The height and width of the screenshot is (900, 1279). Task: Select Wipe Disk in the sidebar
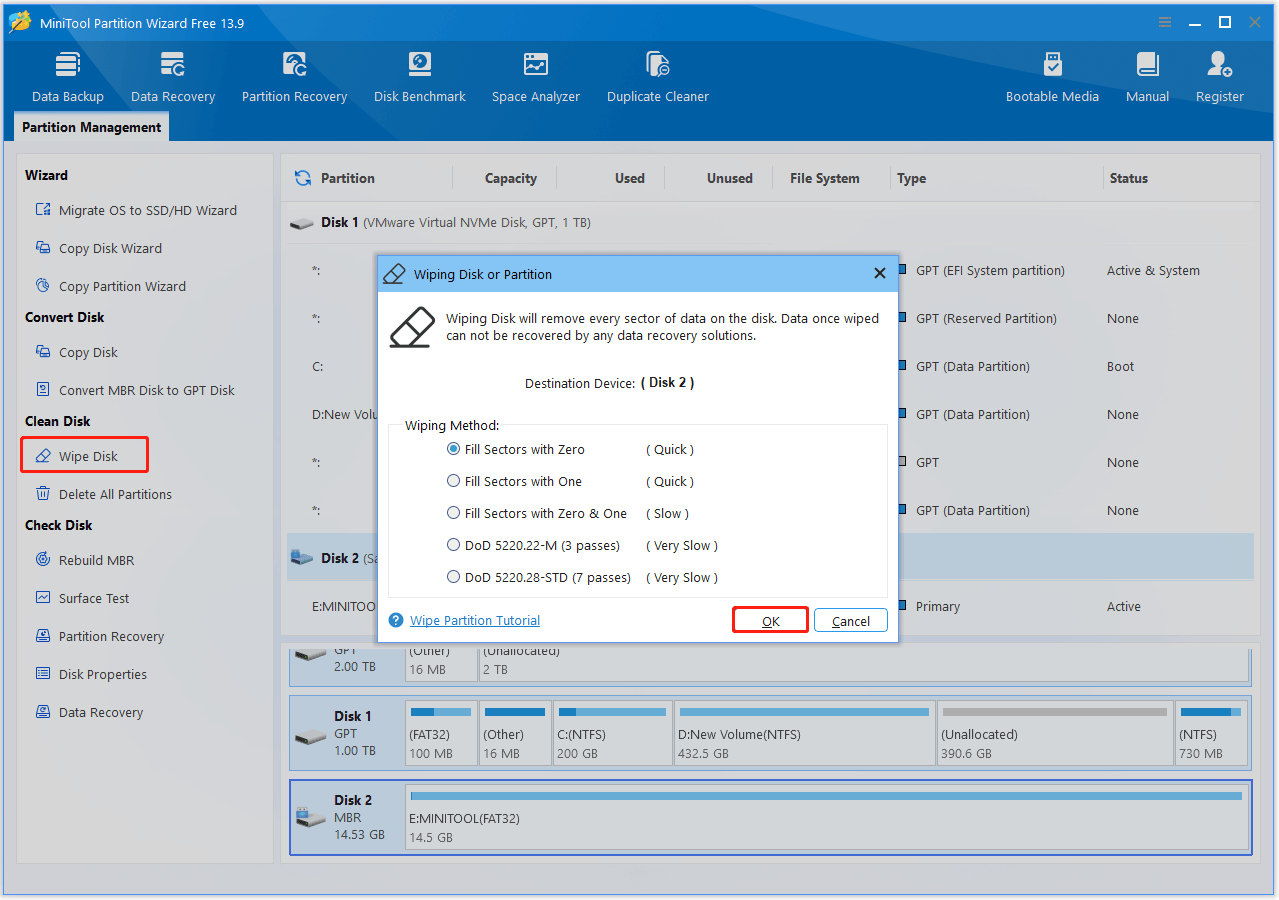tap(85, 456)
